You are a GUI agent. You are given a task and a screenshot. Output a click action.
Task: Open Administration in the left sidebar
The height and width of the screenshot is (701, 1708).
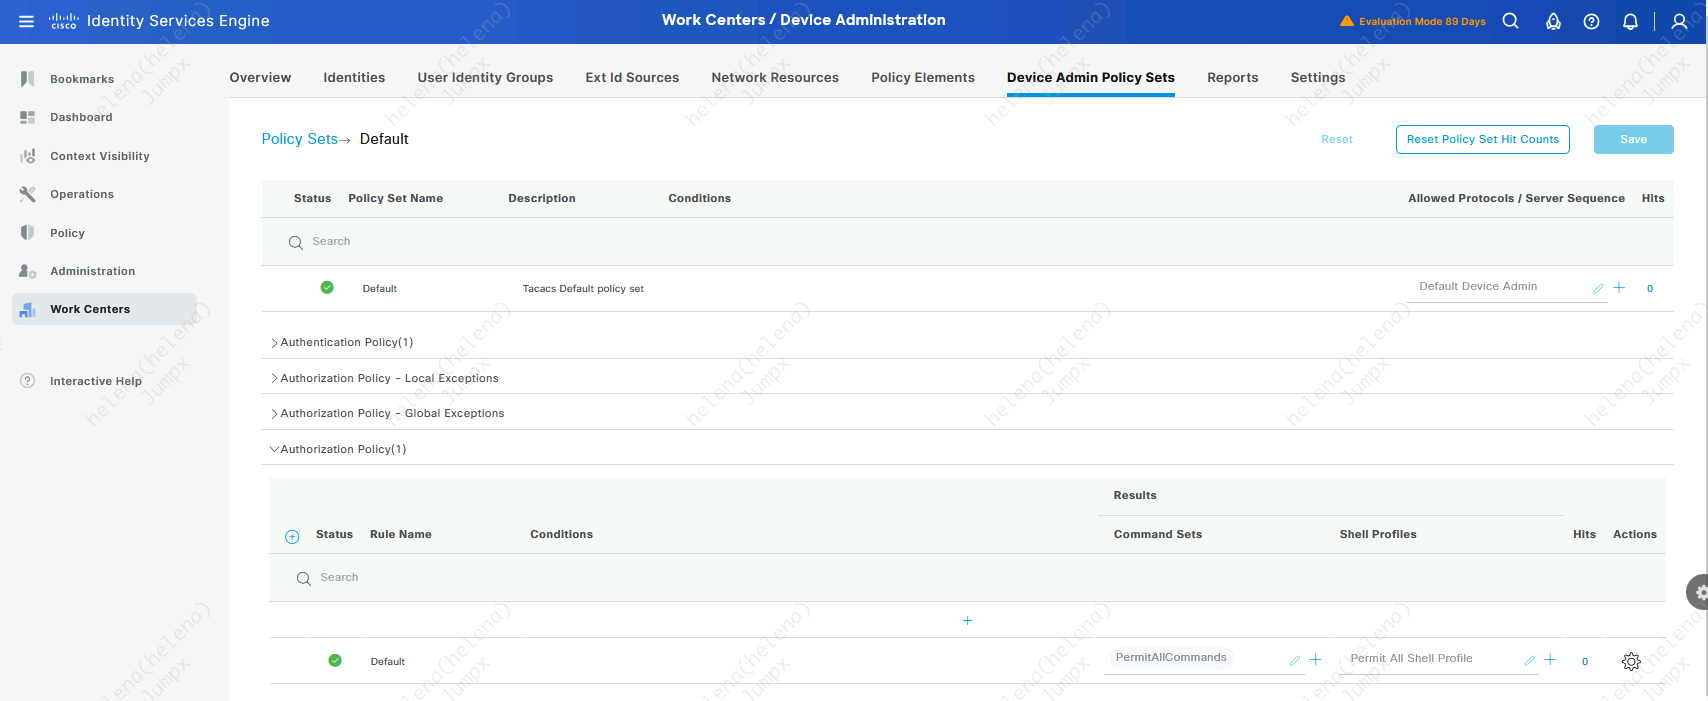tap(92, 271)
